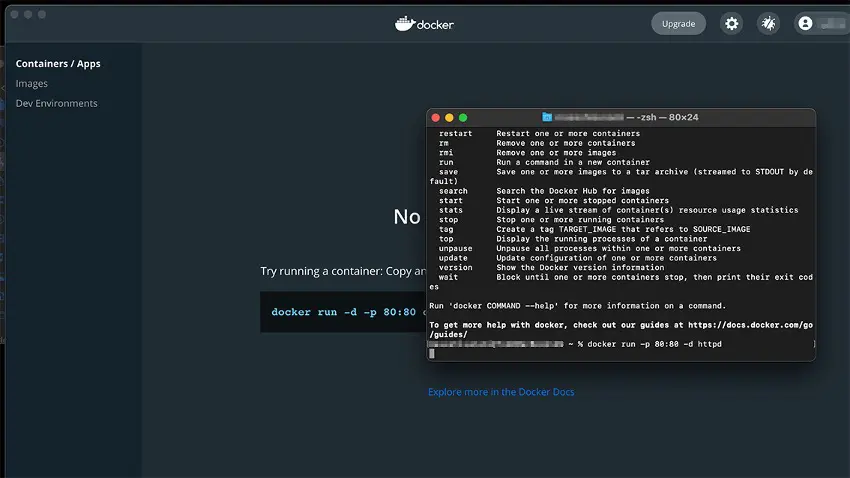Open the troubleshoot bug icon
The height and width of the screenshot is (478, 850).
tap(768, 23)
